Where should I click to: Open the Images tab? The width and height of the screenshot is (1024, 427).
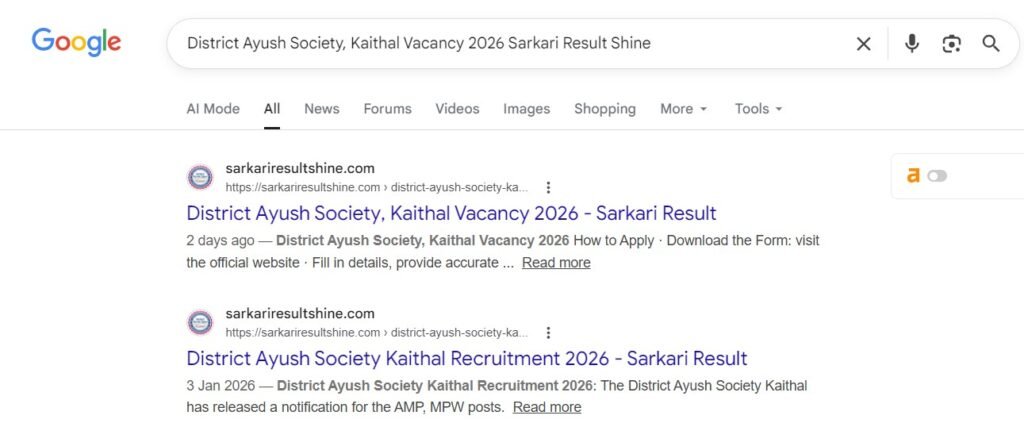click(526, 109)
